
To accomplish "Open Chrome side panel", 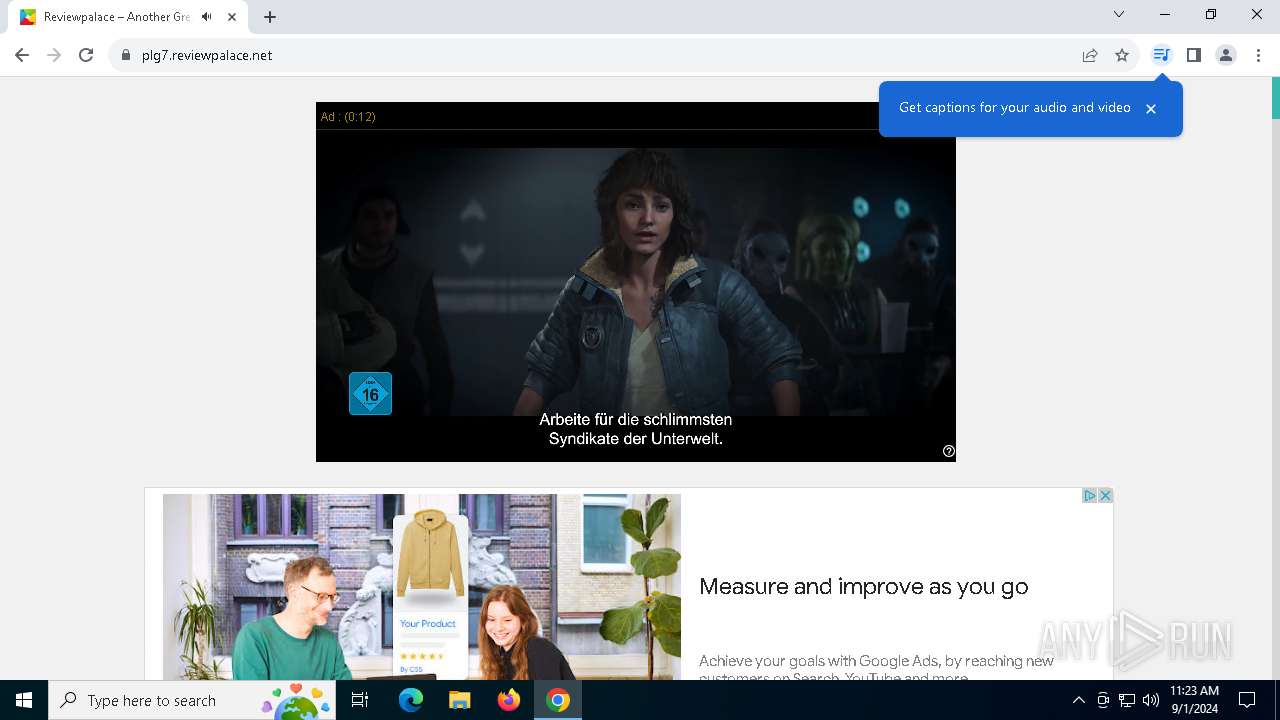I will pyautogui.click(x=1193, y=55).
